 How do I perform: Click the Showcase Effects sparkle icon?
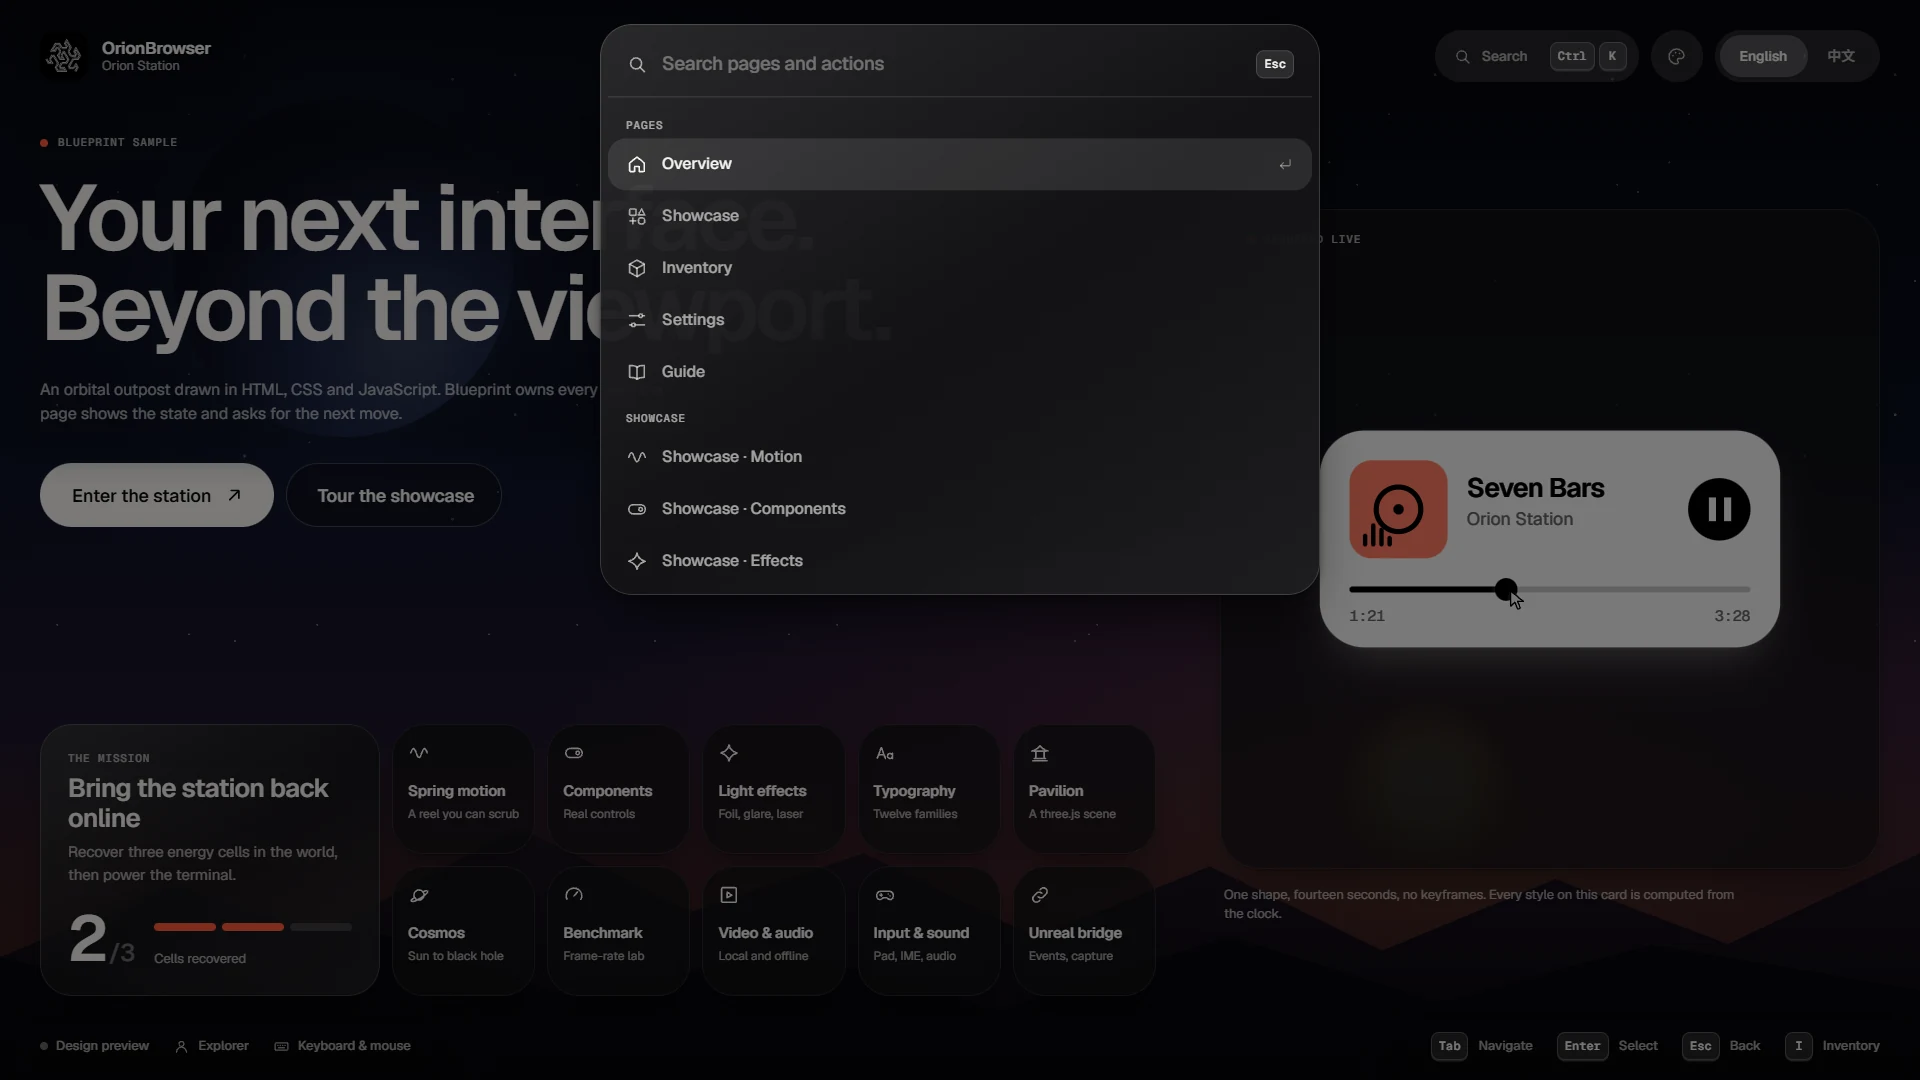pos(637,561)
